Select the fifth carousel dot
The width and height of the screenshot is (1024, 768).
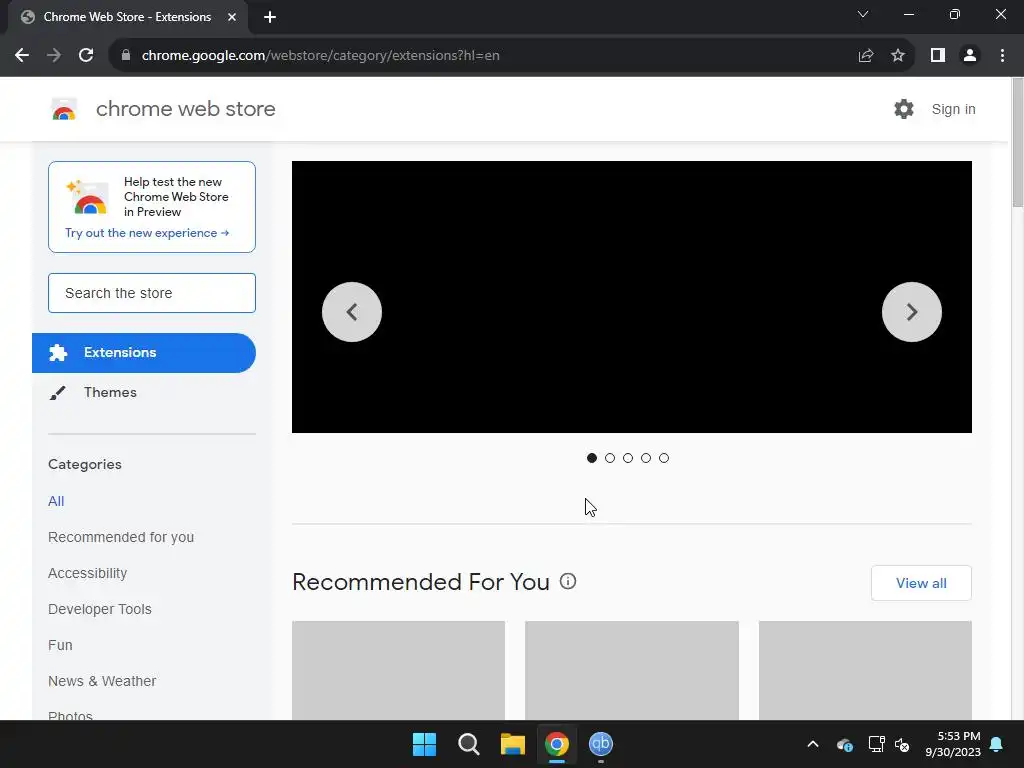tap(664, 458)
